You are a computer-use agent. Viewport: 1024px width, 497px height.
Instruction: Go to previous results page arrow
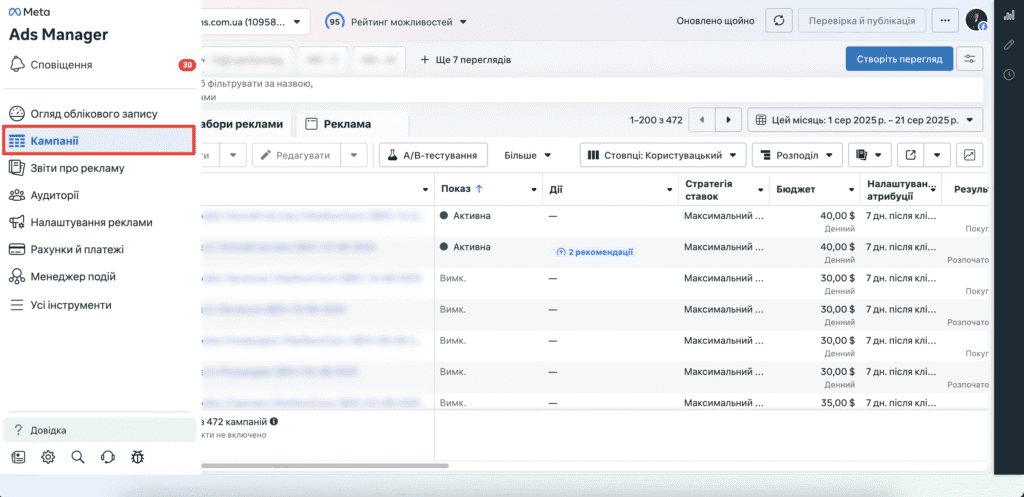point(702,120)
